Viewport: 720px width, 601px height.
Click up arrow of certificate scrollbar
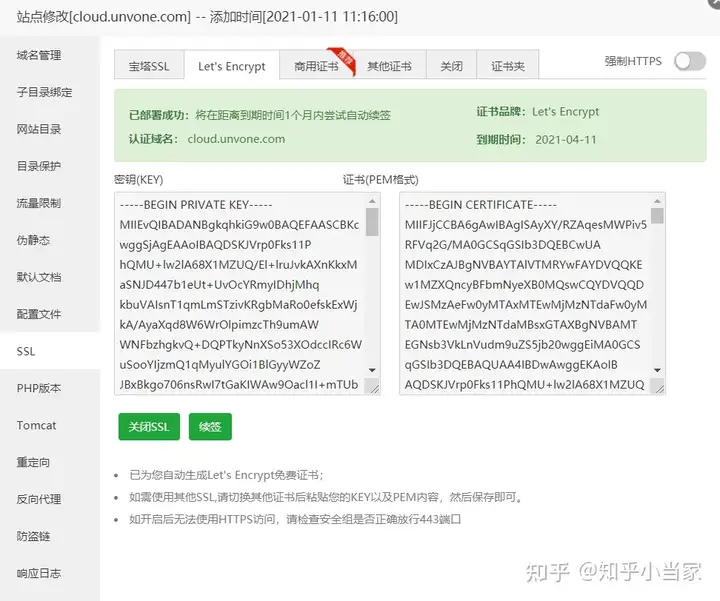tap(658, 201)
